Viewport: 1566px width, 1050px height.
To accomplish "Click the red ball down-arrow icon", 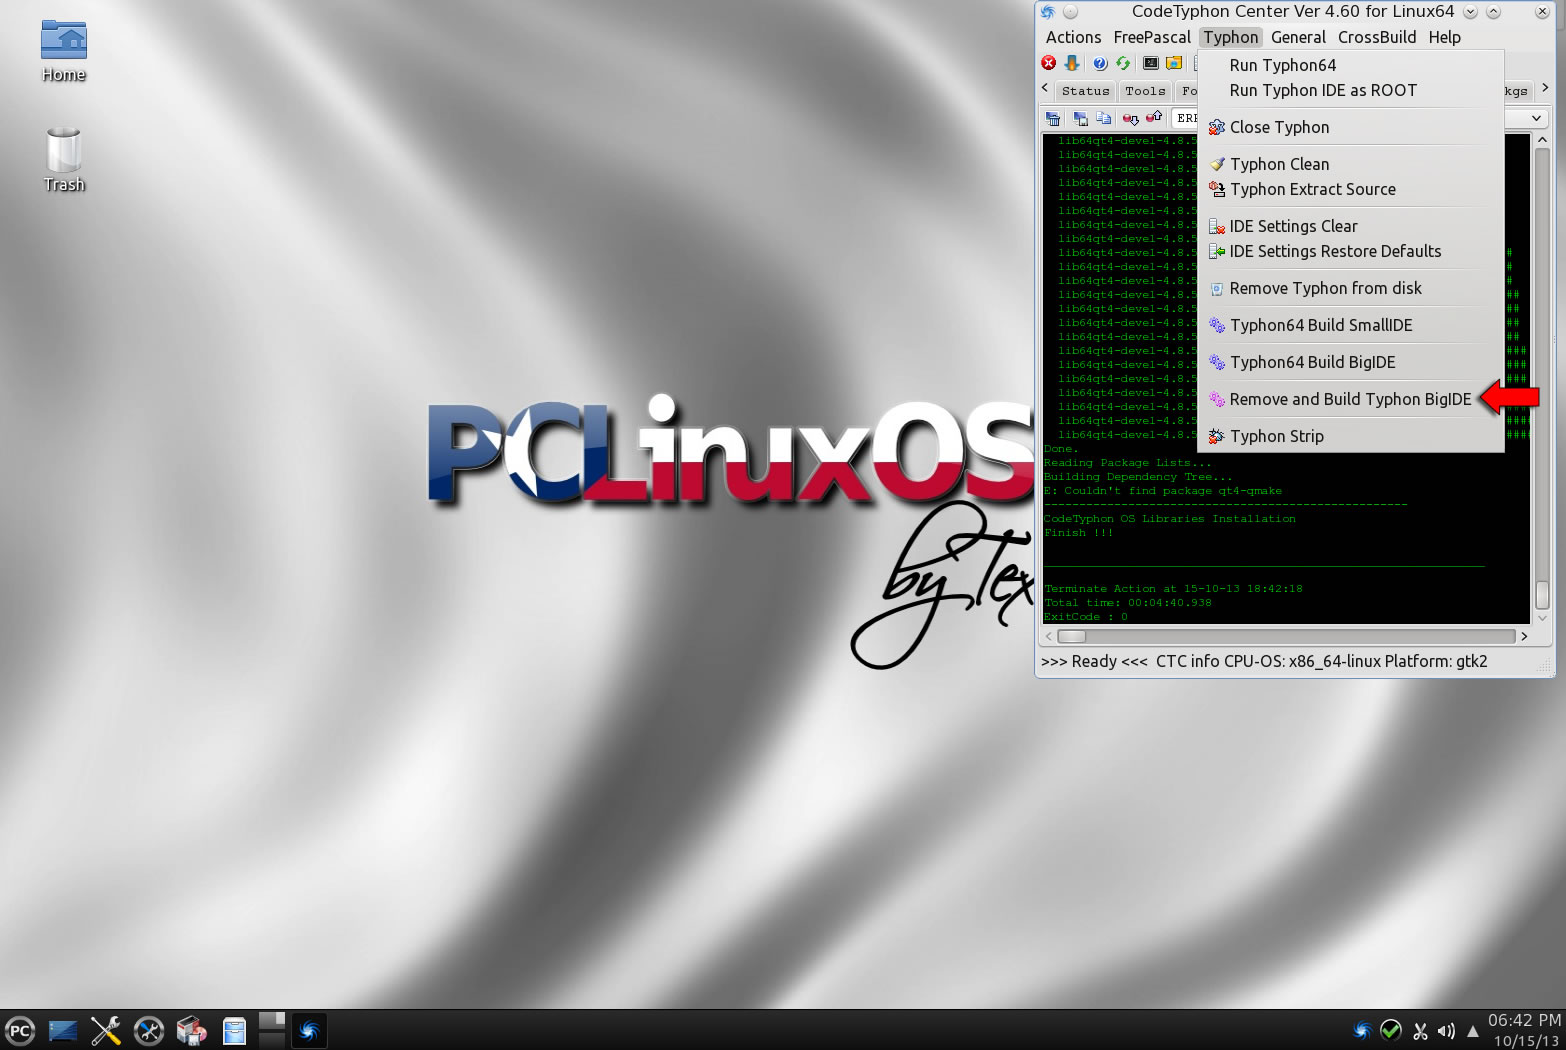I will click(1130, 118).
